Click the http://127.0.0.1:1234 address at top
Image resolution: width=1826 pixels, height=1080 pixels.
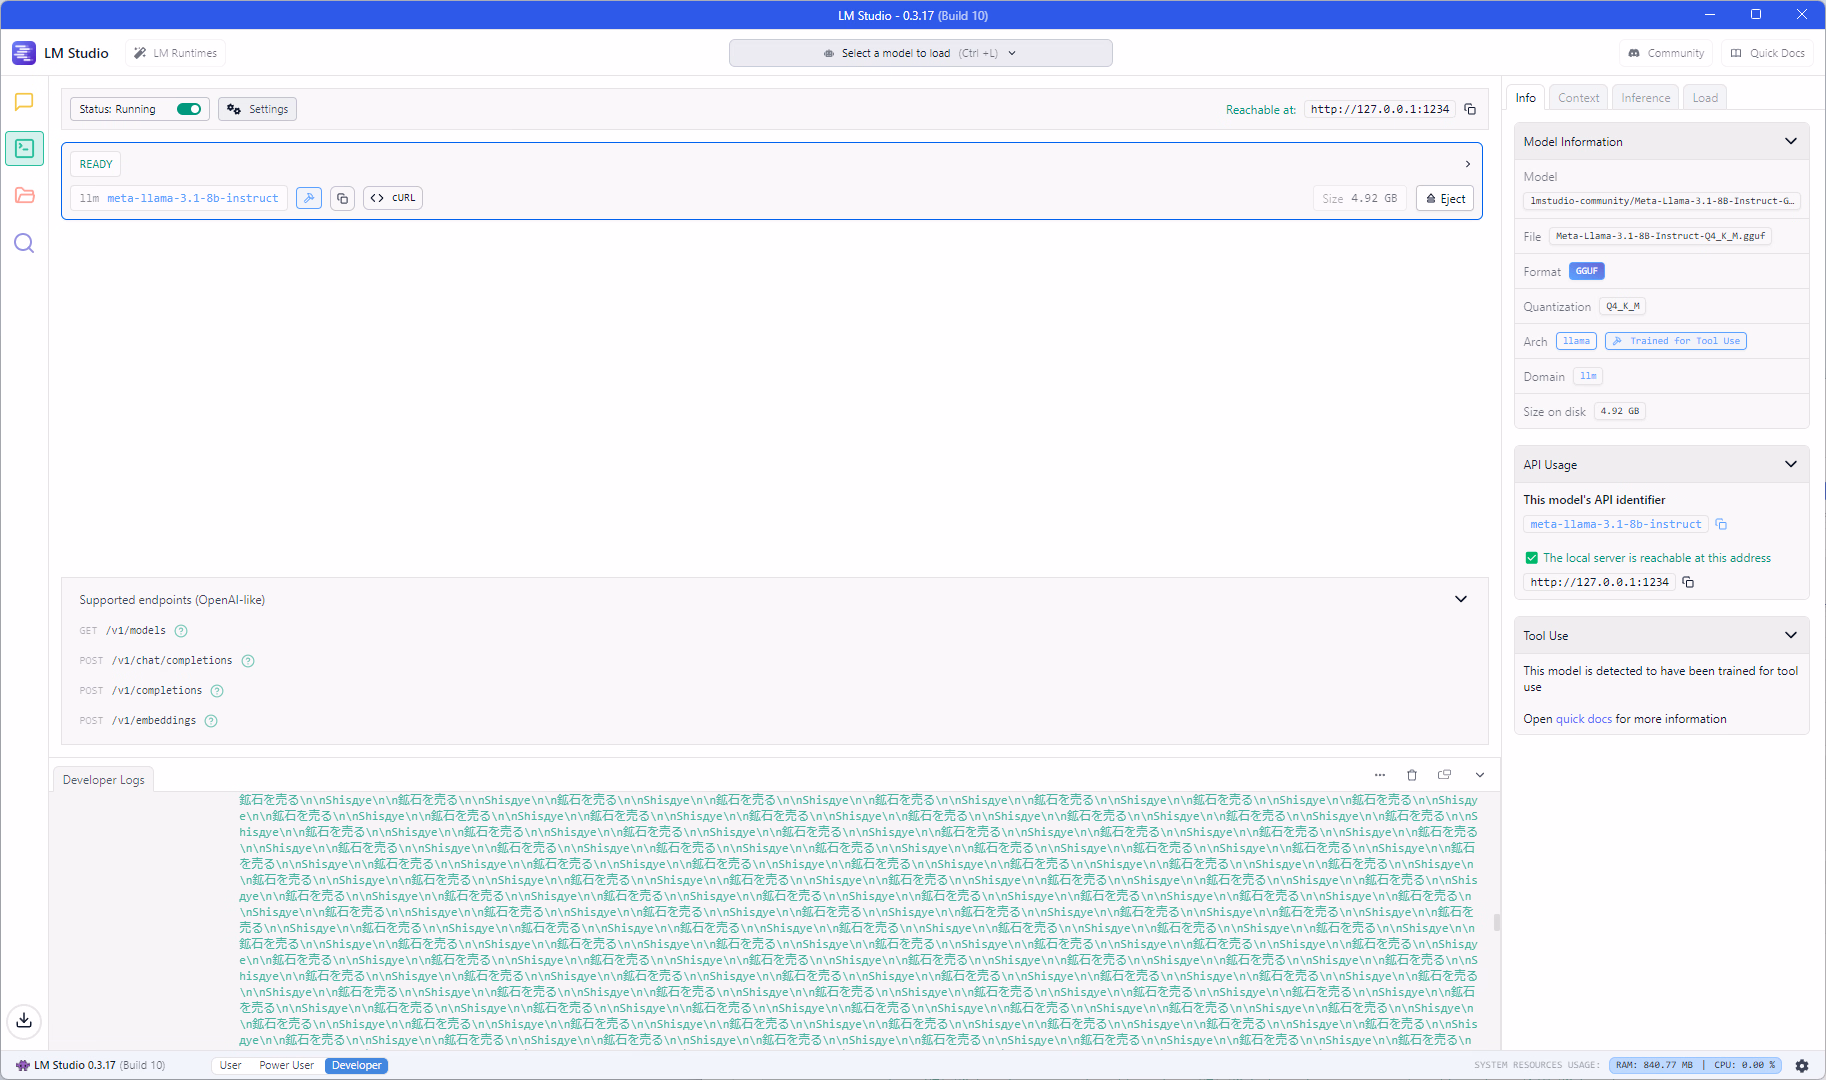[1380, 109]
